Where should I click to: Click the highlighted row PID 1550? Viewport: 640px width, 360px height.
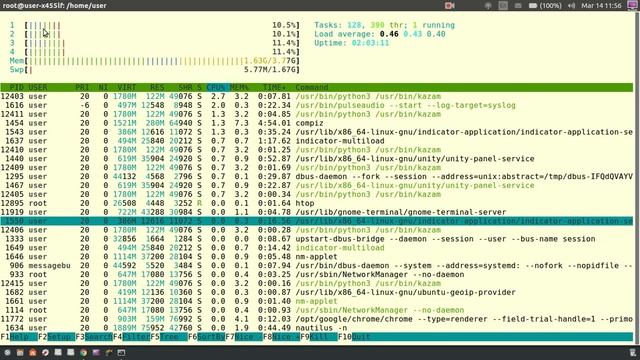coord(317,221)
